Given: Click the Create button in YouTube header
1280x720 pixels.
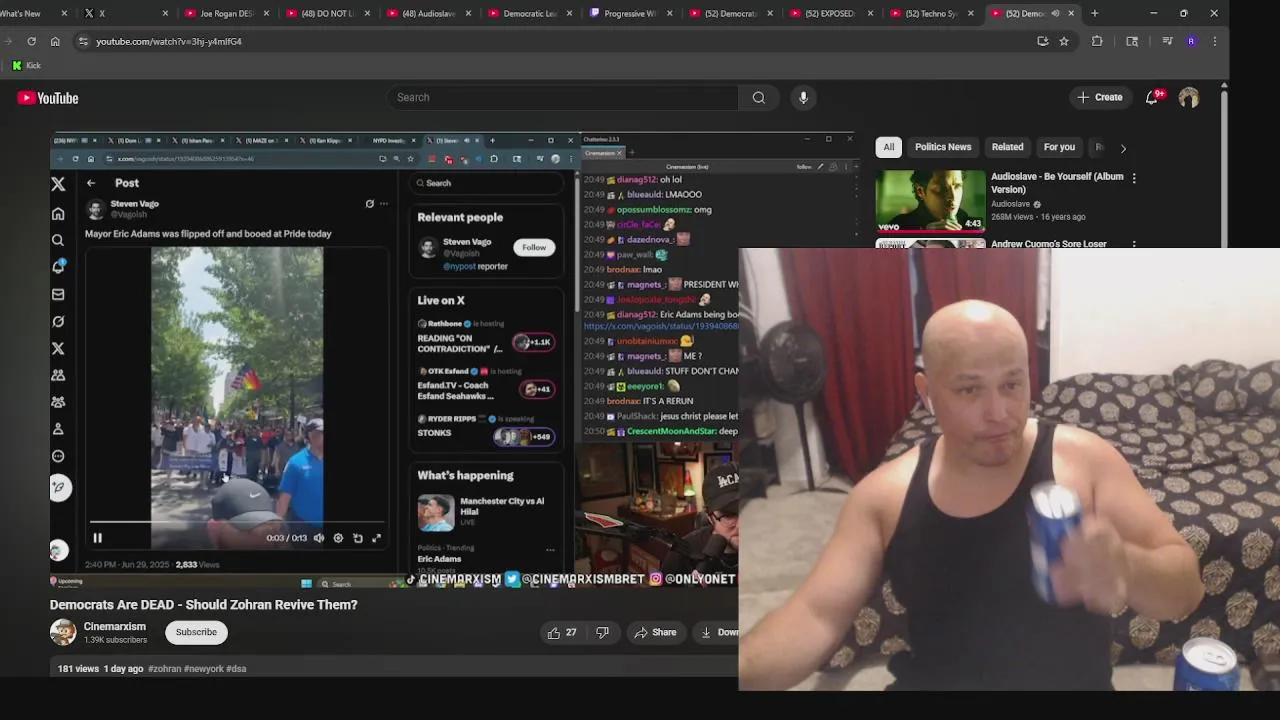Looking at the screenshot, I should tap(1099, 97).
